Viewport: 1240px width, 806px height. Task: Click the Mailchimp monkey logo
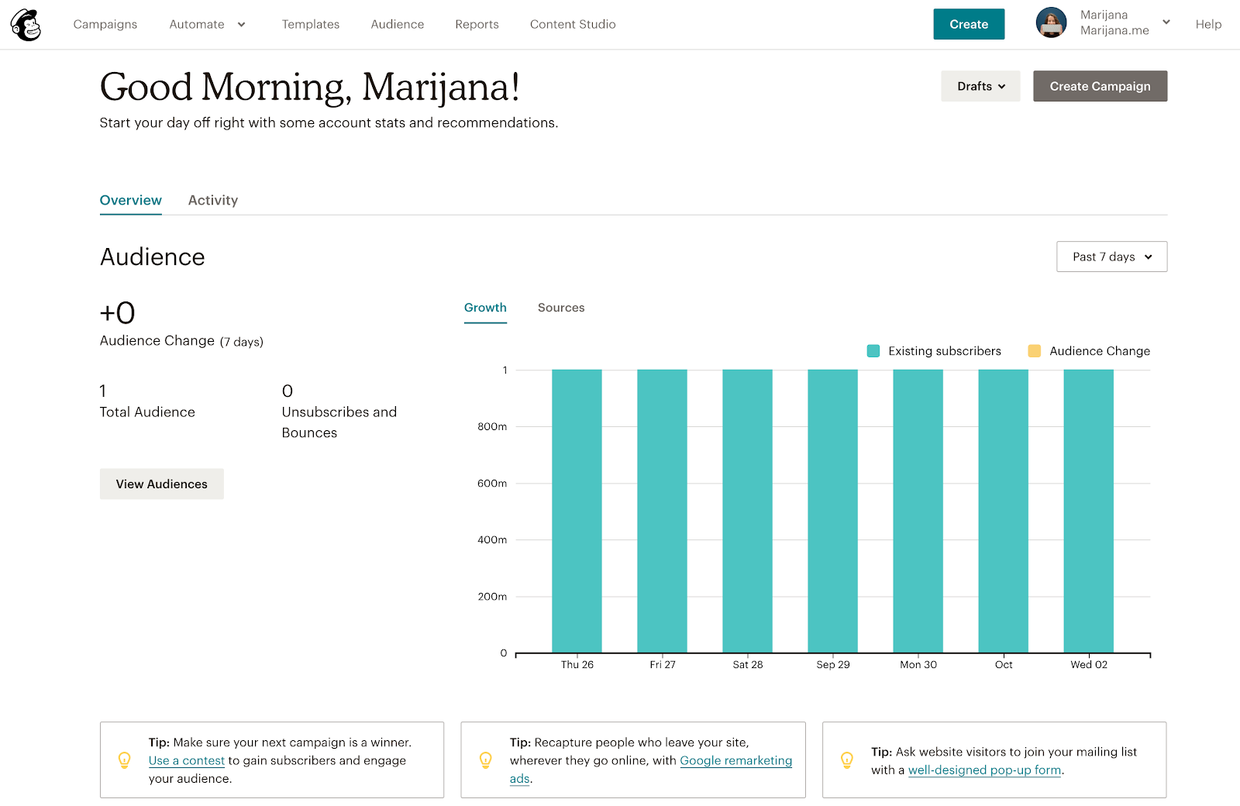point(26,25)
